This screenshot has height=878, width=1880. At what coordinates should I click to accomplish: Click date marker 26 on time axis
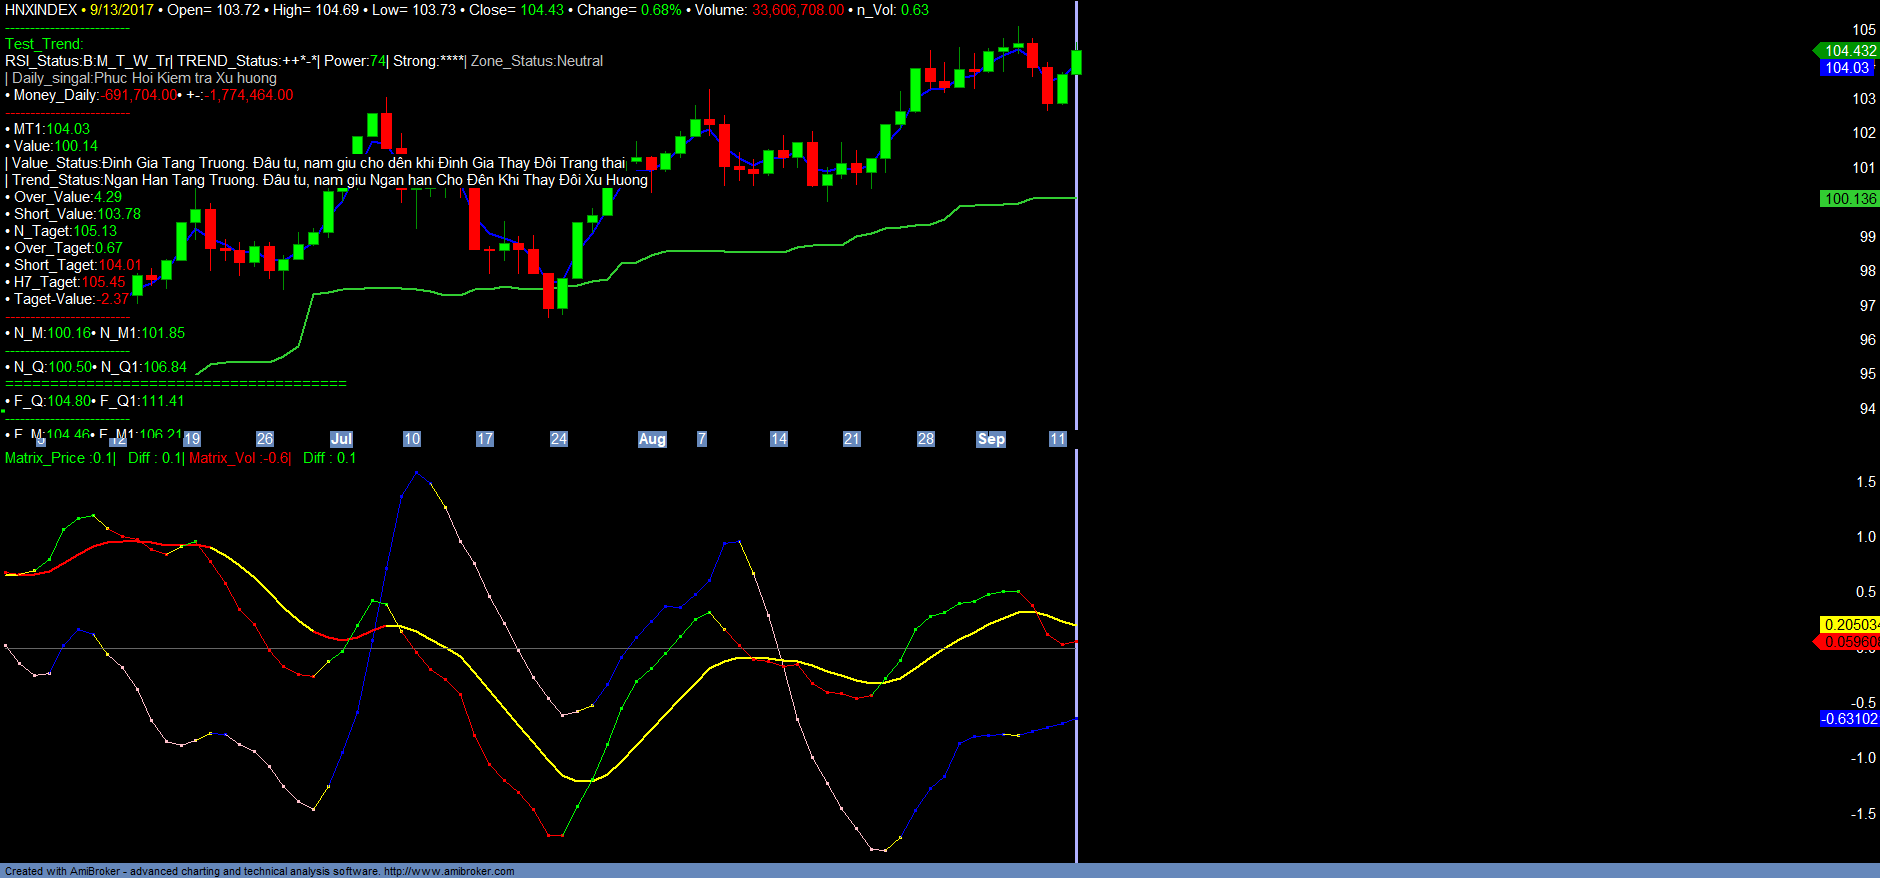pos(265,439)
